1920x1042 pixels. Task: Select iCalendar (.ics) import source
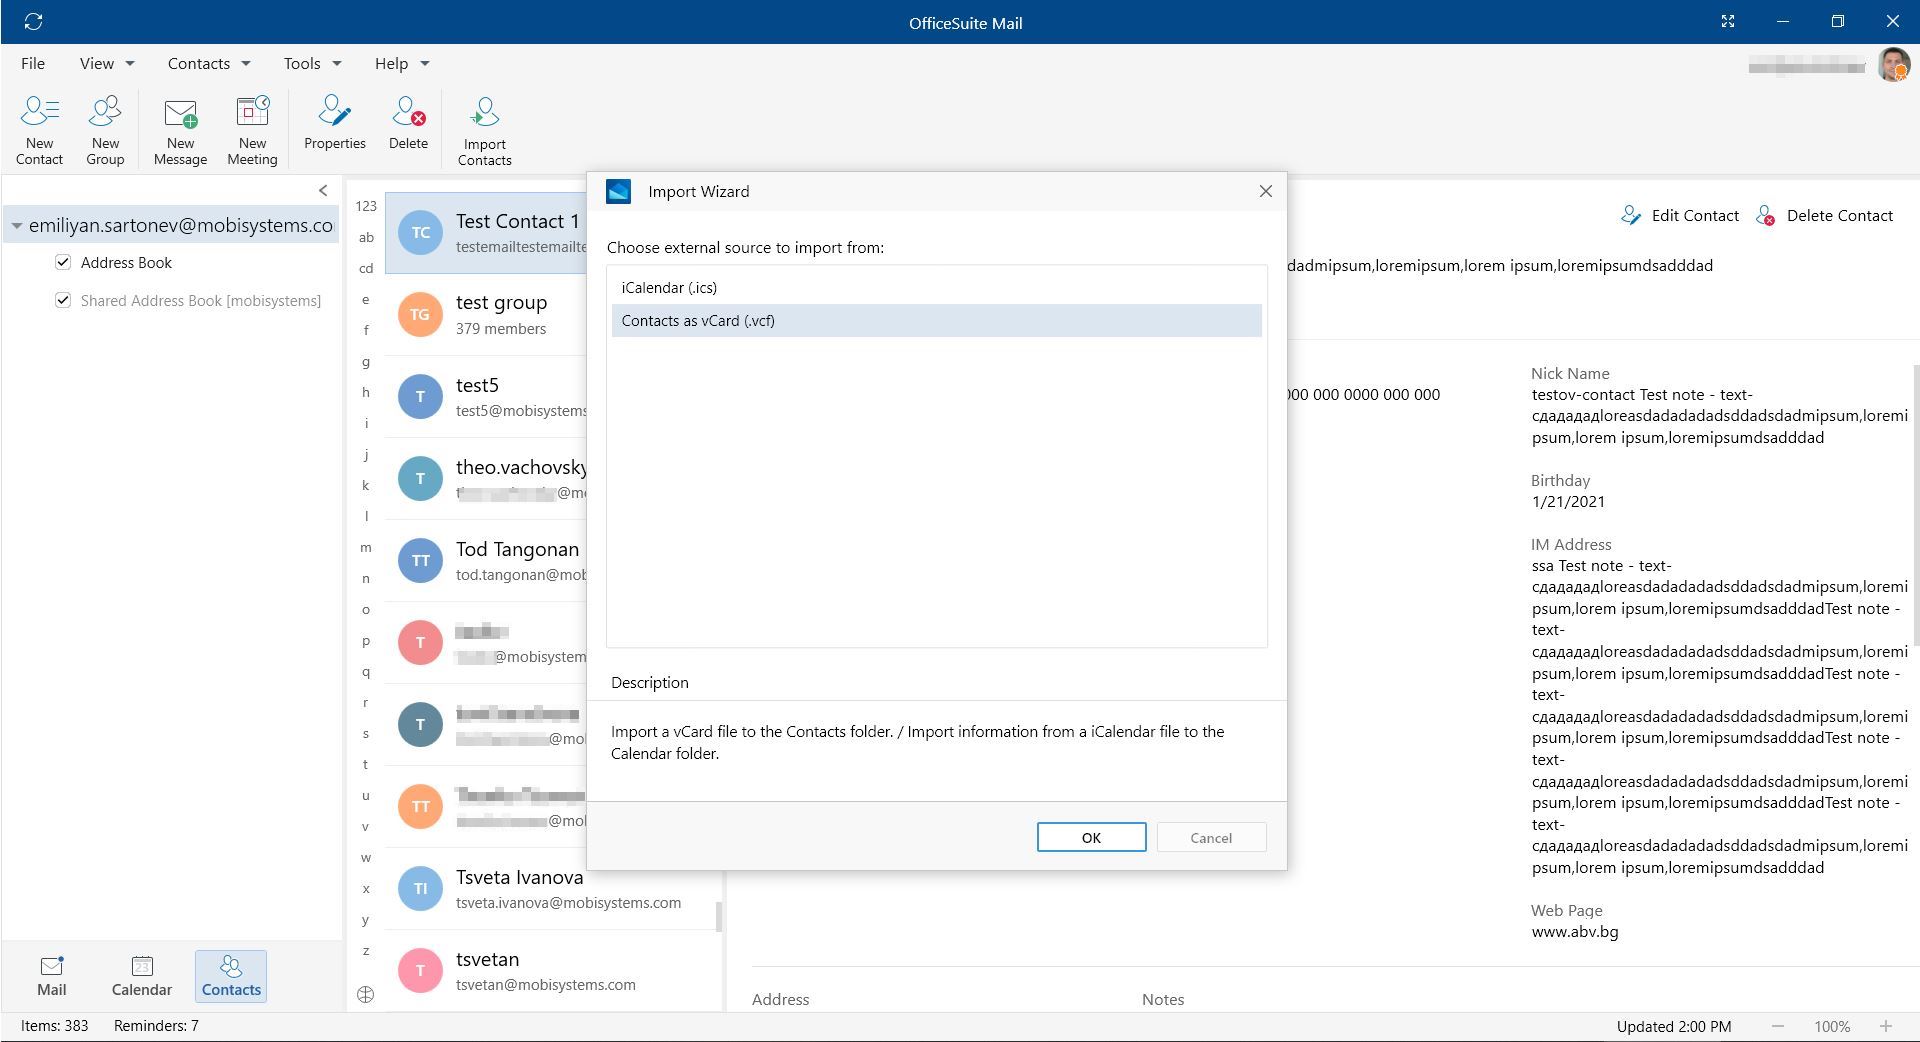tap(936, 287)
